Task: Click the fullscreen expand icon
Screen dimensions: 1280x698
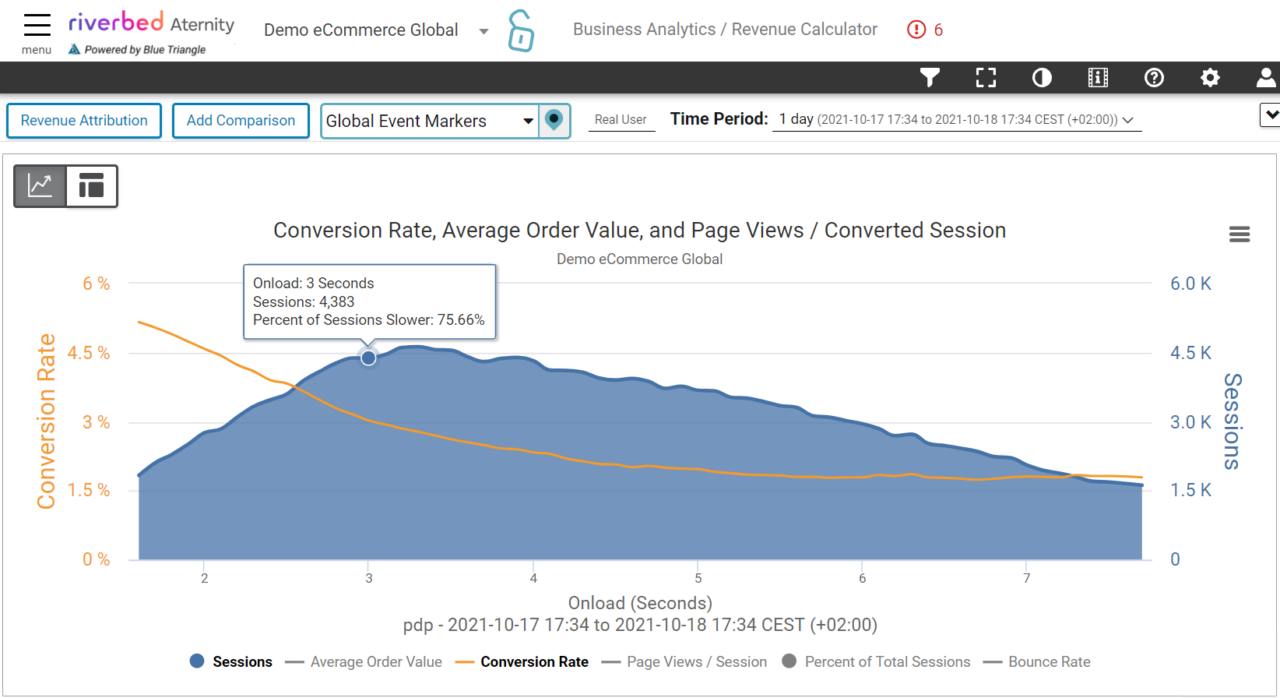Action: coord(985,77)
